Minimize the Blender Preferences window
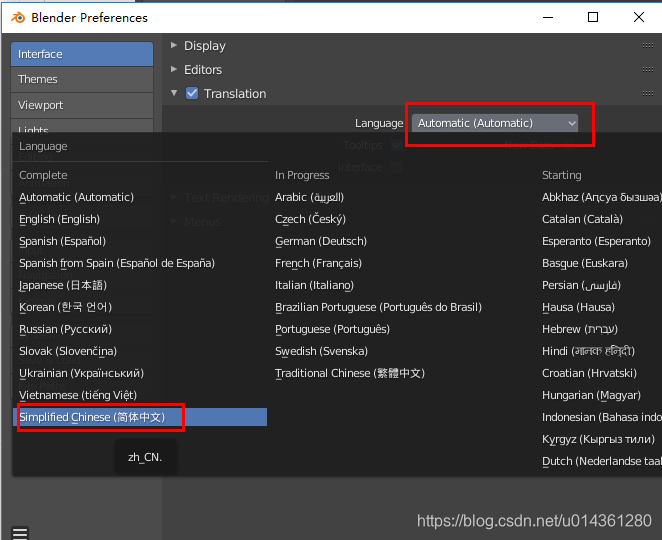Screen dimensions: 662x540 click(x=548, y=17)
